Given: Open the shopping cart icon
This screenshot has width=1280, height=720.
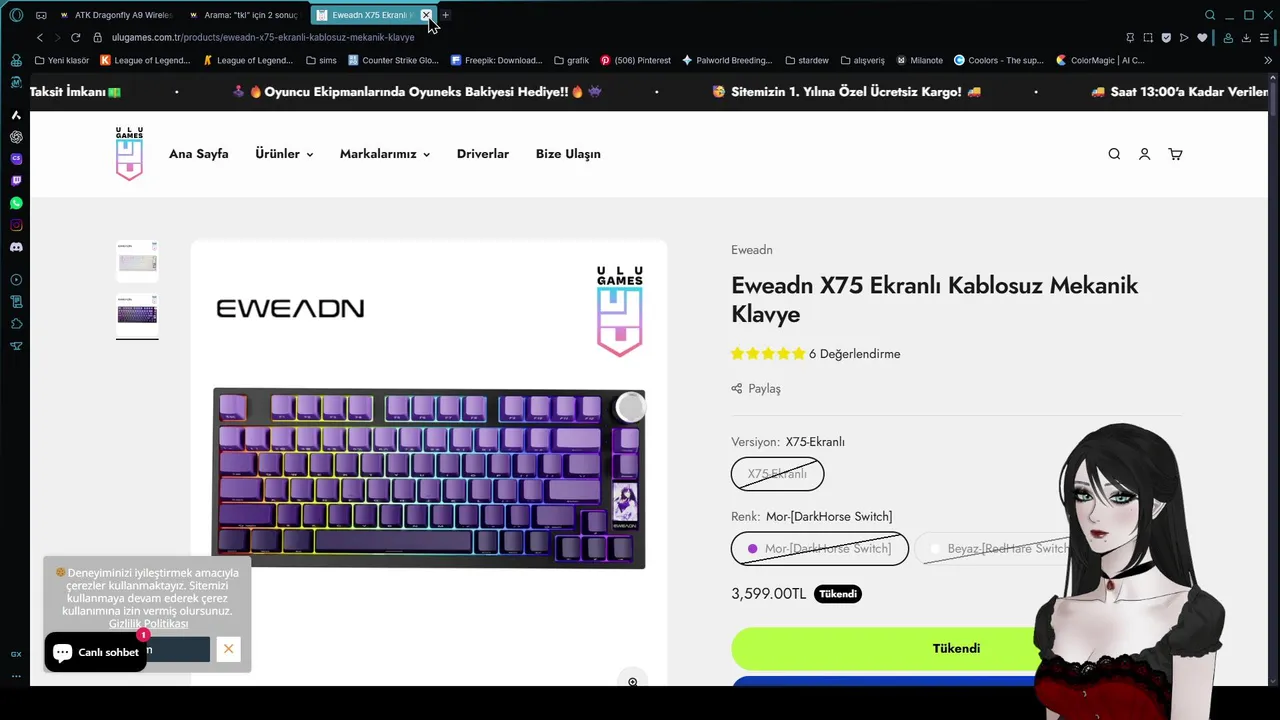Looking at the screenshot, I should [x=1175, y=154].
